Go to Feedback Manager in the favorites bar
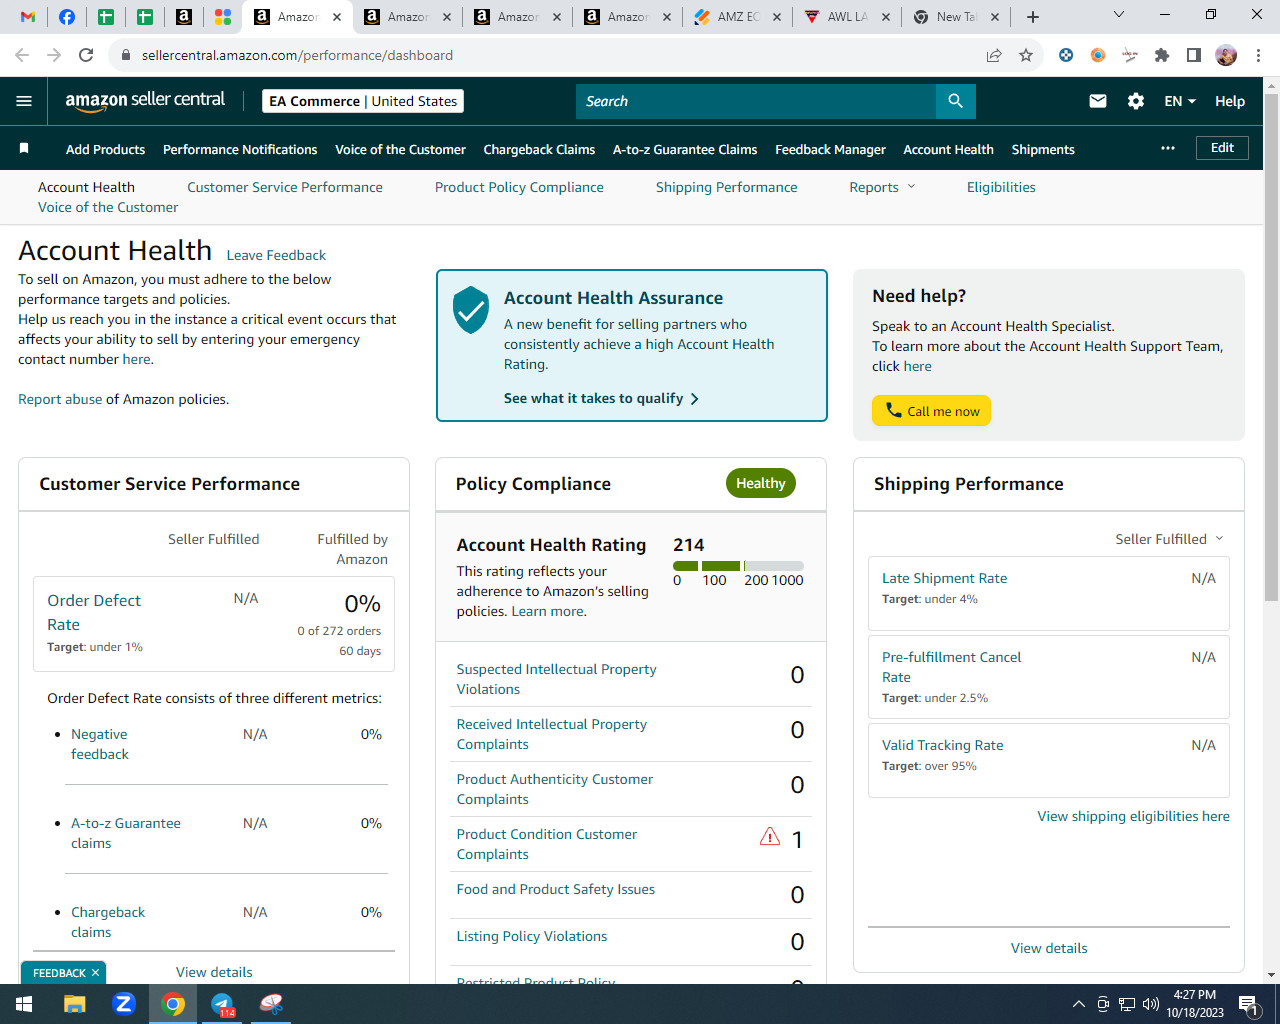Screen dimensions: 1280x1024 (830, 149)
